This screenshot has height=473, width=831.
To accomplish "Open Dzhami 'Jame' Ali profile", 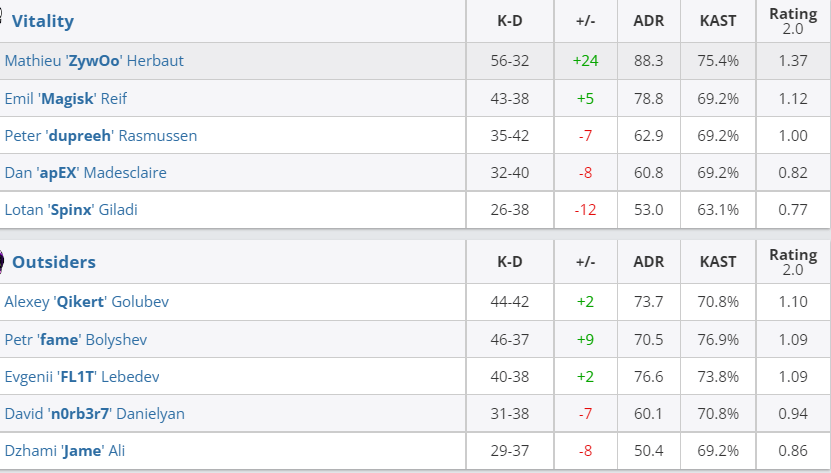I will [65, 451].
